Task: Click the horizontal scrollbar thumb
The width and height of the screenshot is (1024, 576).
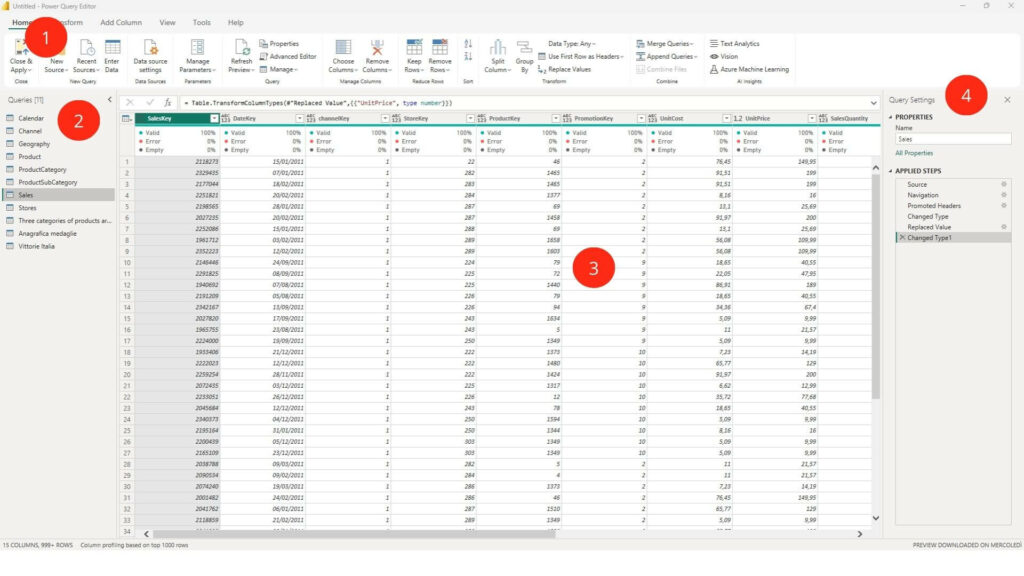Action: (353, 534)
